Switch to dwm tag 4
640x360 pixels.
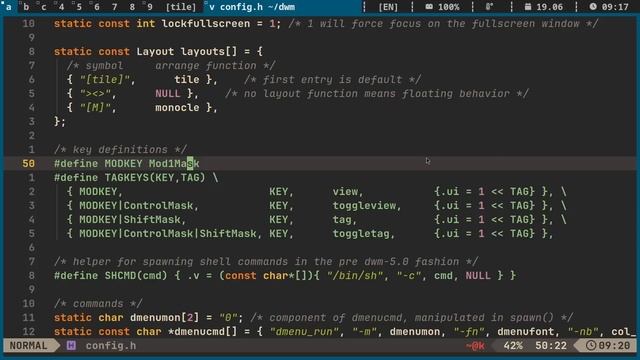point(61,7)
